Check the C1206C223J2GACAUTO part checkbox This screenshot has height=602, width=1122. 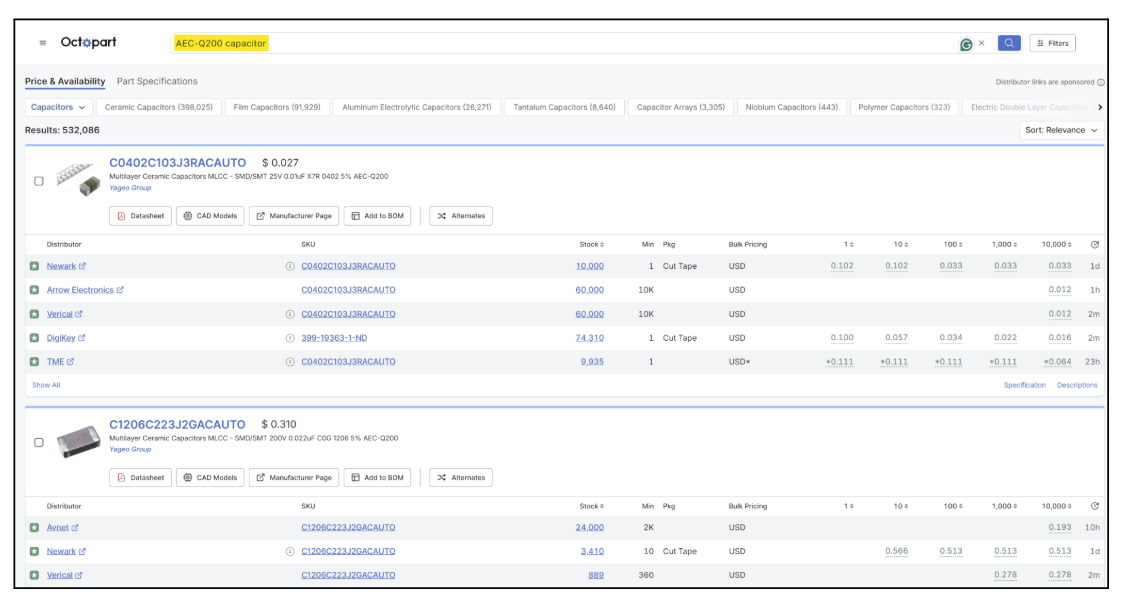39,442
